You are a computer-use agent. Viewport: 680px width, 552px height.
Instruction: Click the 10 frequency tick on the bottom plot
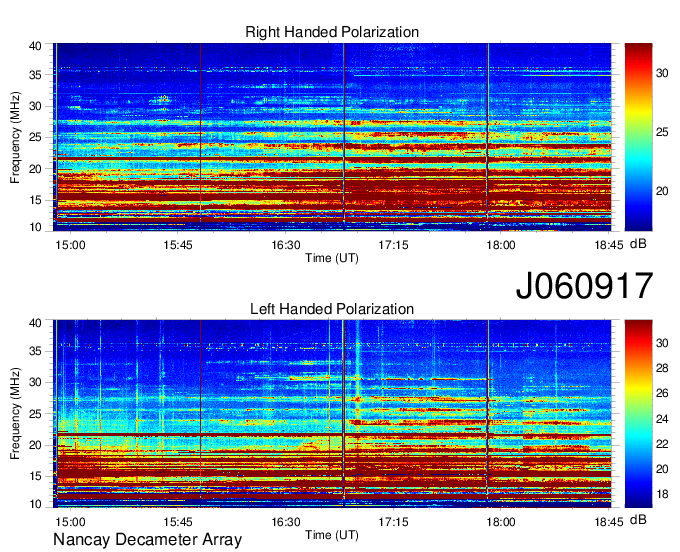pyautogui.click(x=35, y=504)
